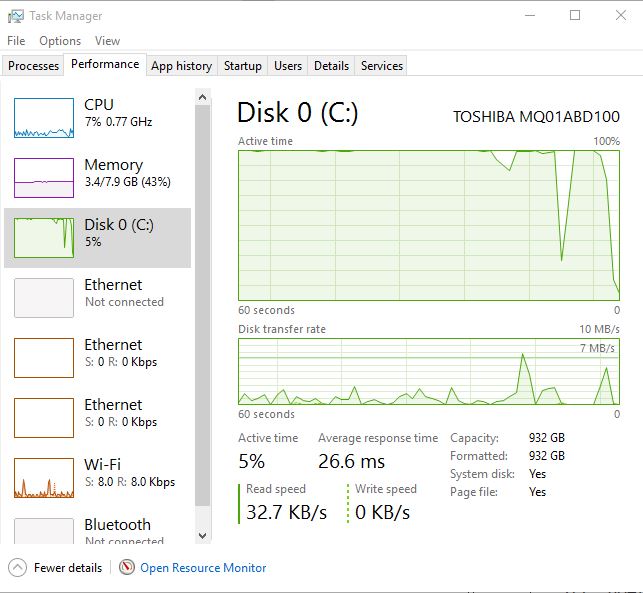Click the Formatted 932 GB value
The width and height of the screenshot is (643, 593).
(547, 456)
